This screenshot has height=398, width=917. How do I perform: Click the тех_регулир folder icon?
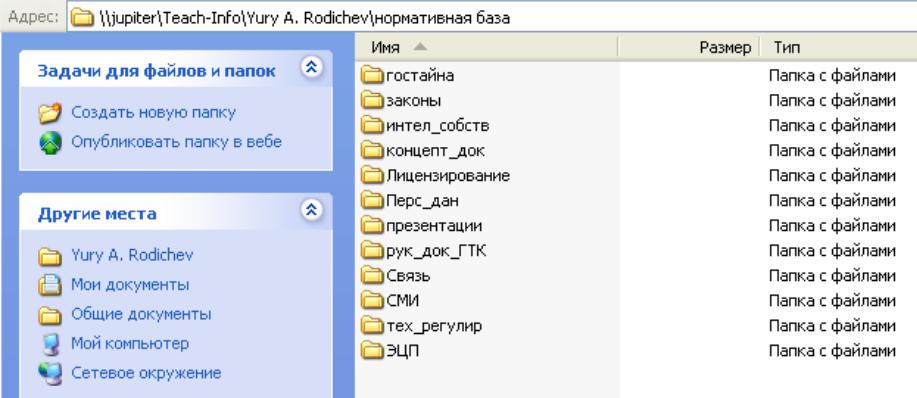click(x=371, y=326)
